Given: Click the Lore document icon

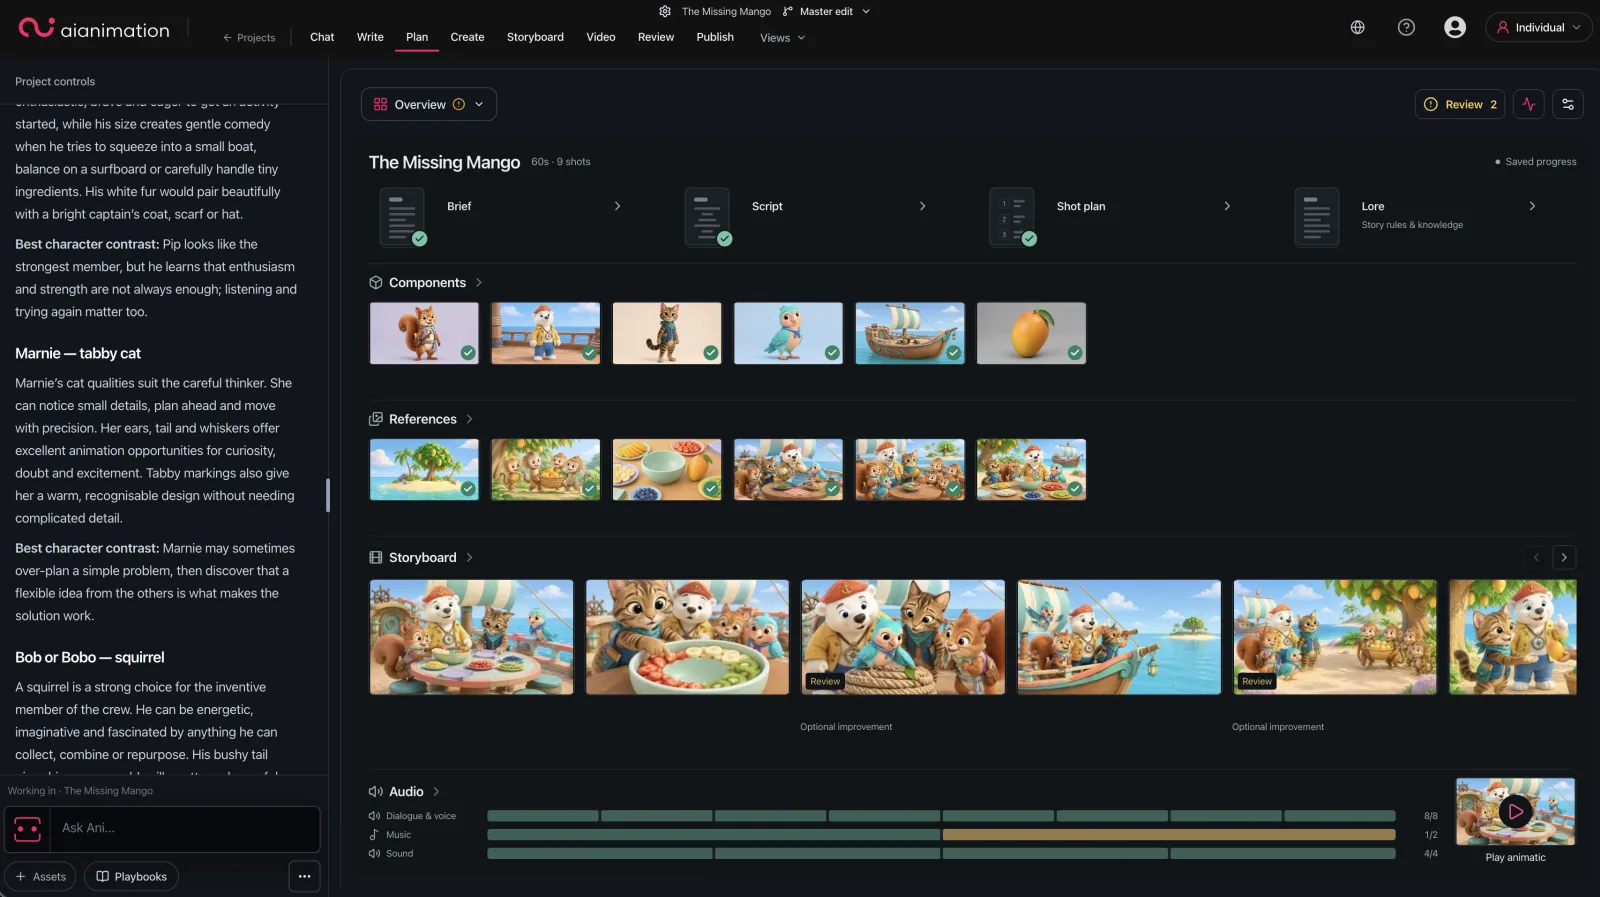Looking at the screenshot, I should [1316, 216].
